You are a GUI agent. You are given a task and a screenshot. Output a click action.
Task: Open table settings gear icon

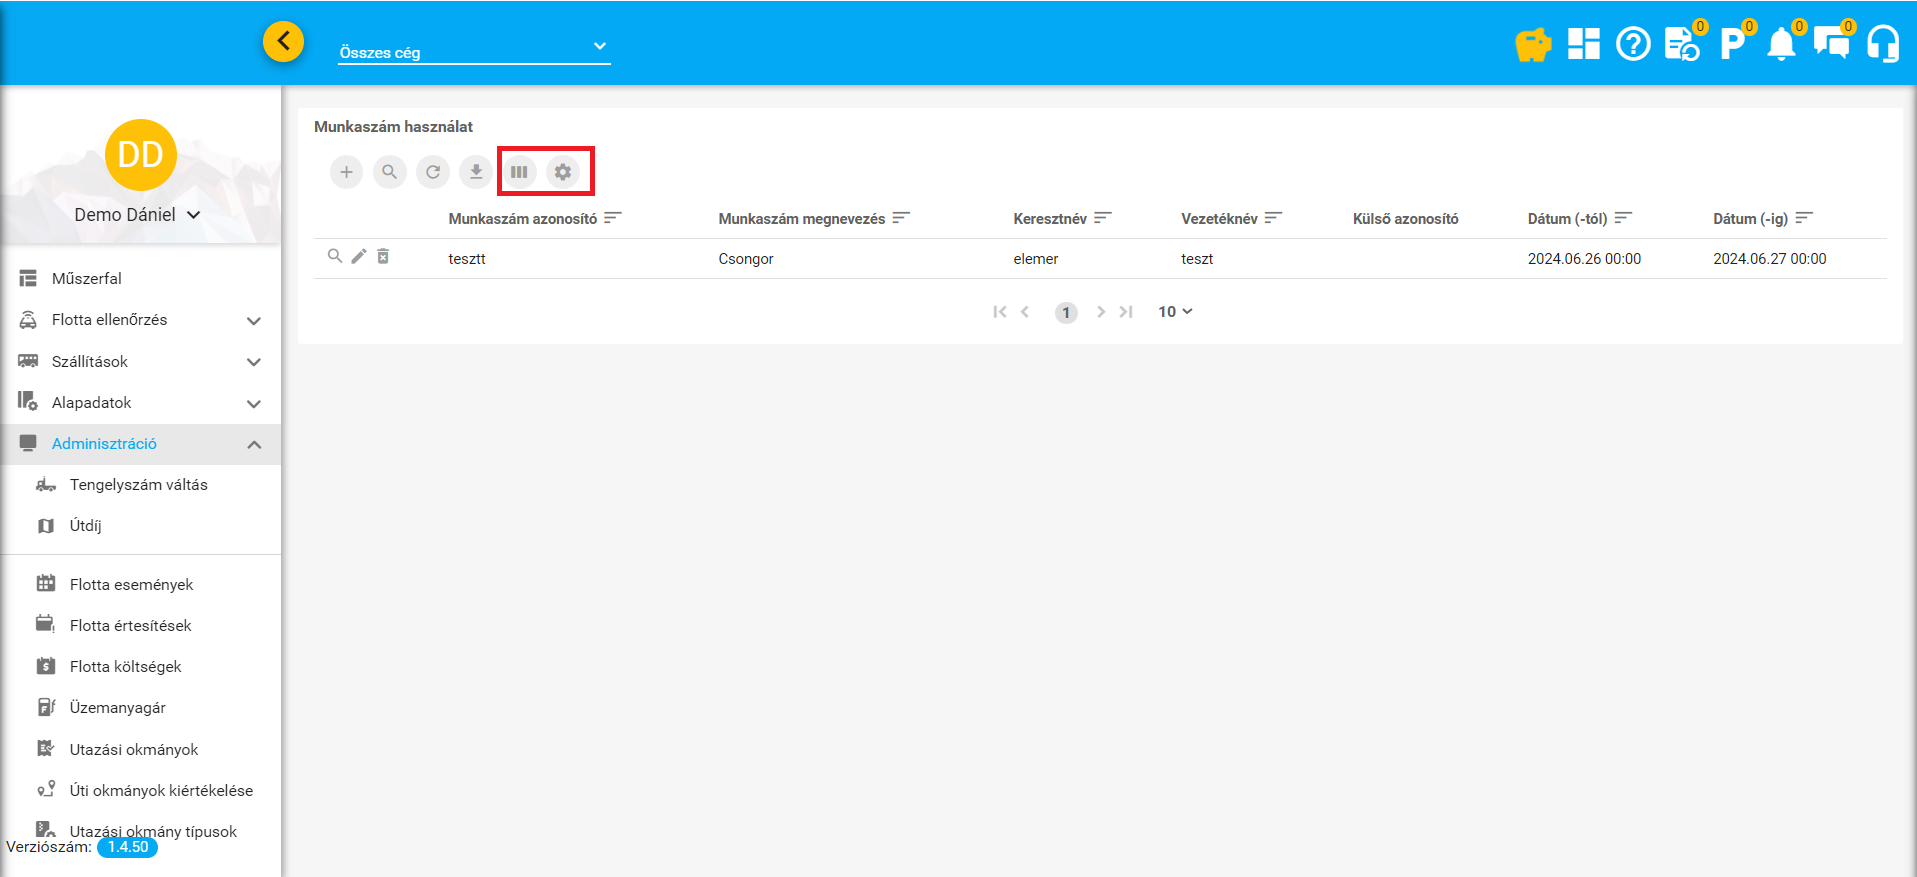coord(563,172)
